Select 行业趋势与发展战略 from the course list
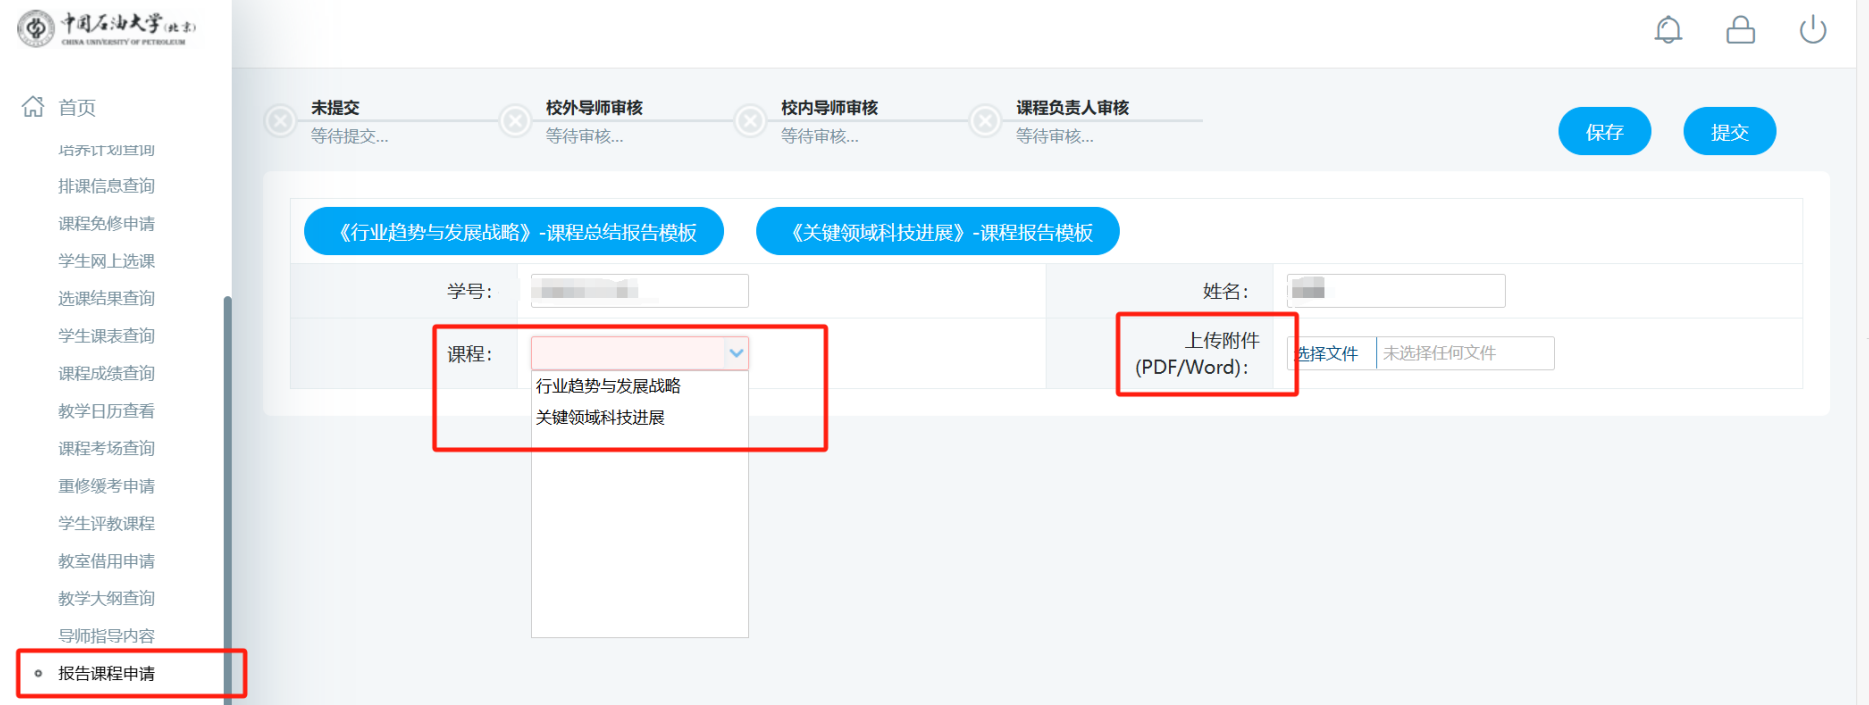The image size is (1869, 705). 608,386
